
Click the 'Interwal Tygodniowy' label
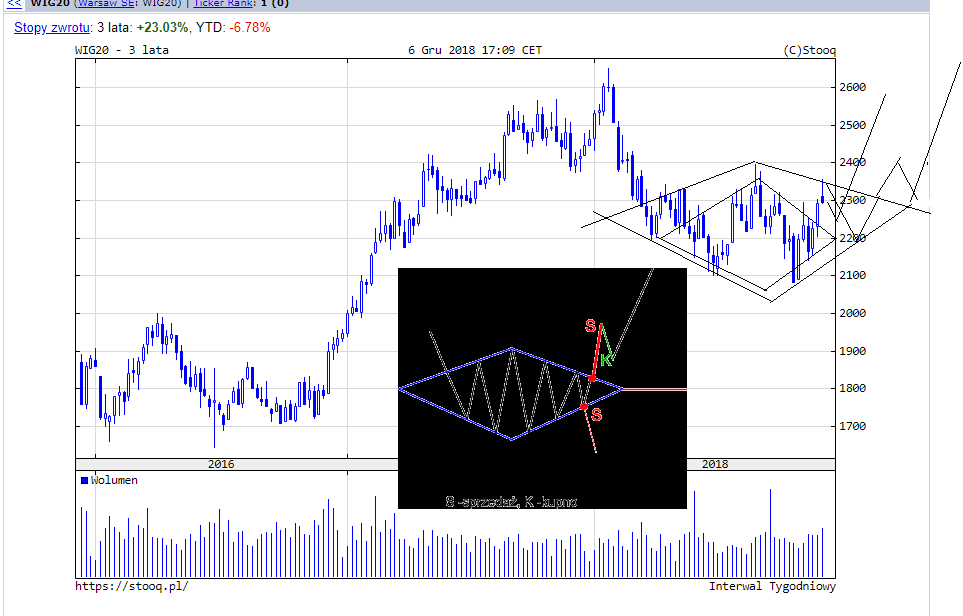click(773, 586)
